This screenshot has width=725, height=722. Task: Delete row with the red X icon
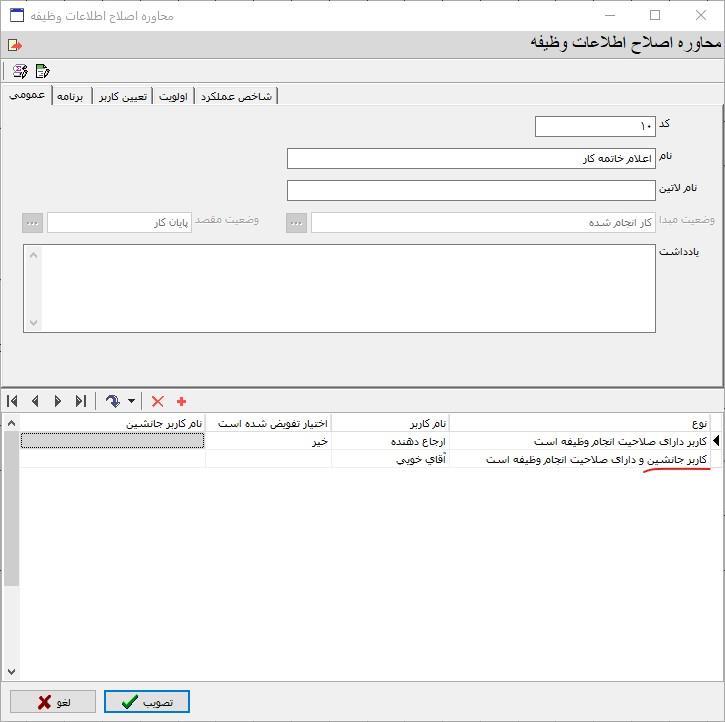pyautogui.click(x=158, y=401)
